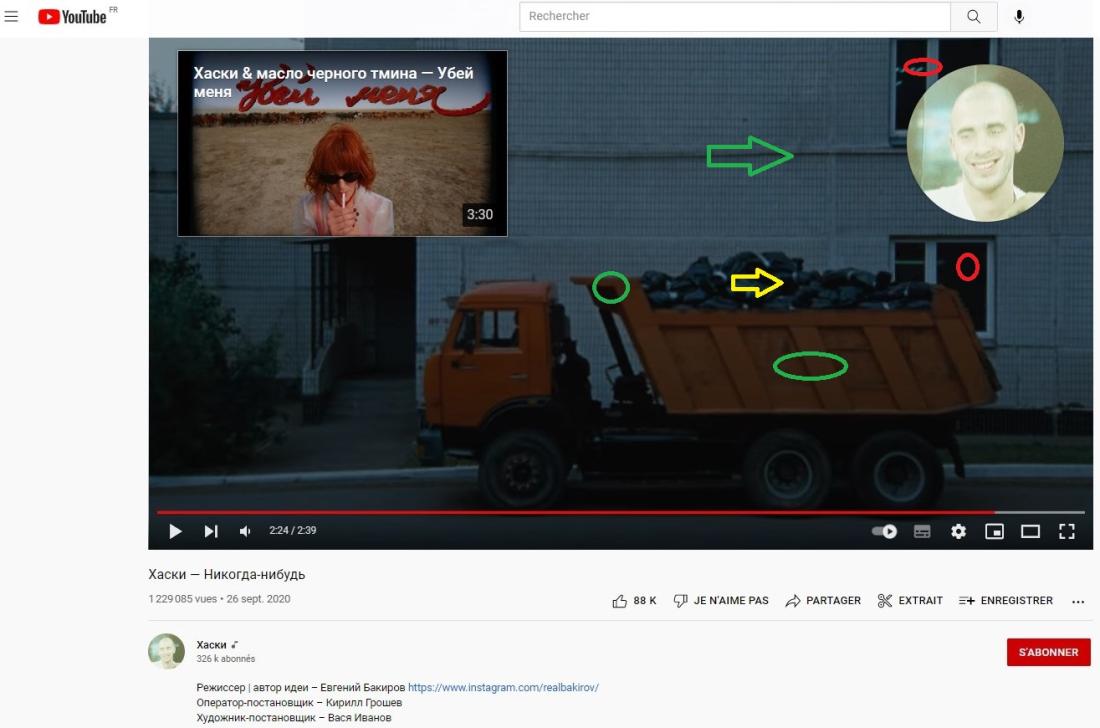Start voice search with microphone icon
This screenshot has height=728, width=1100.
1019,16
